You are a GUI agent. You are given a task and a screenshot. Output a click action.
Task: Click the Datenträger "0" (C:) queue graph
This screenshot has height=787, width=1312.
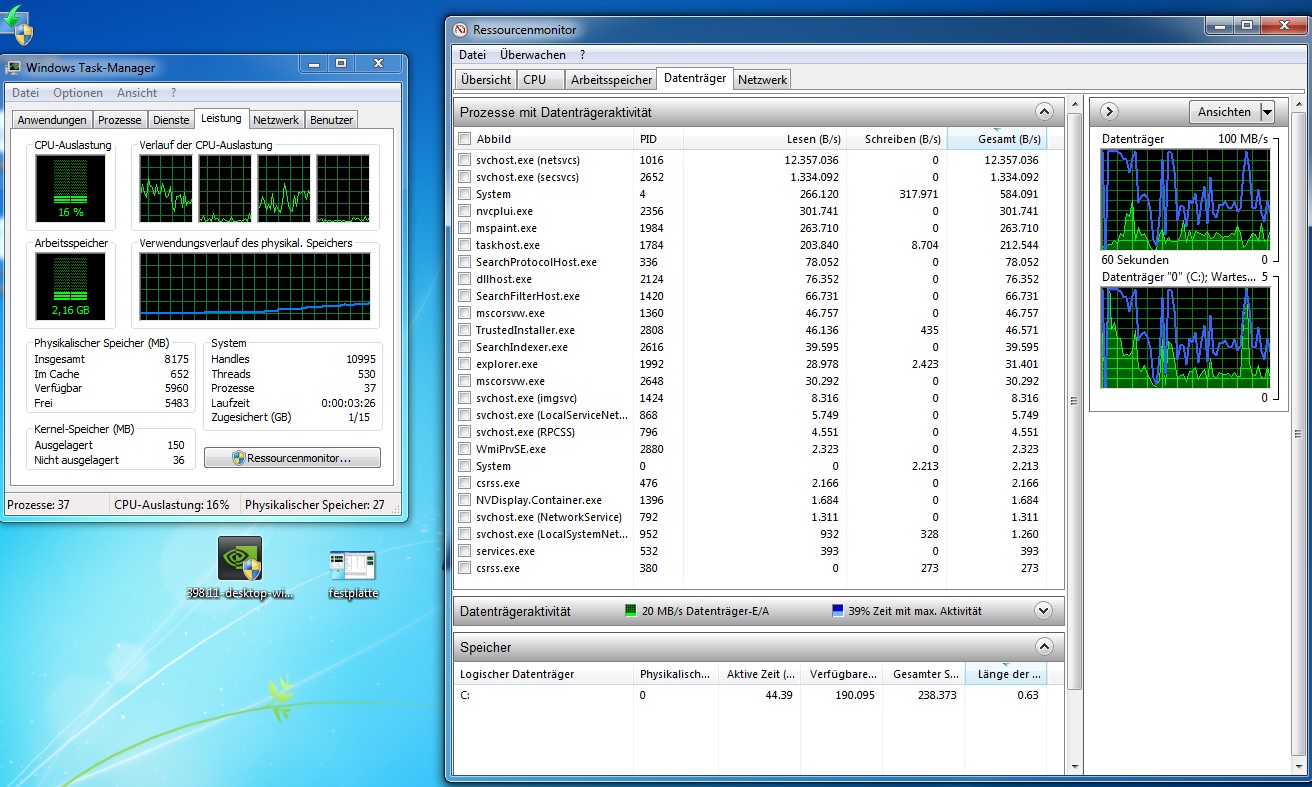pyautogui.click(x=1185, y=337)
